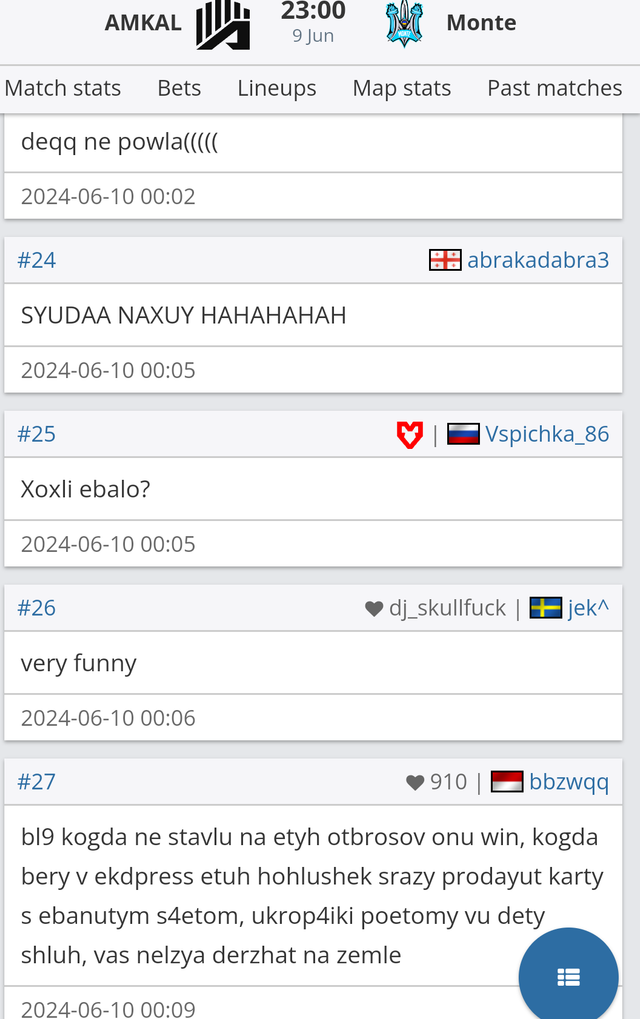Click the AMKAL team name

143,23
